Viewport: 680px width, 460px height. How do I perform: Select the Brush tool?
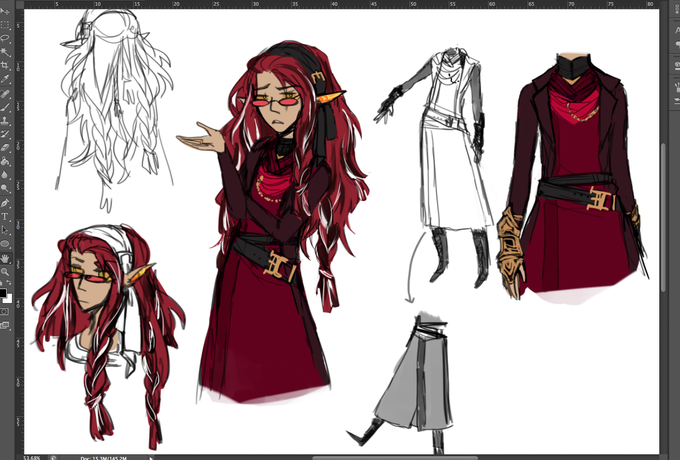click(x=5, y=107)
